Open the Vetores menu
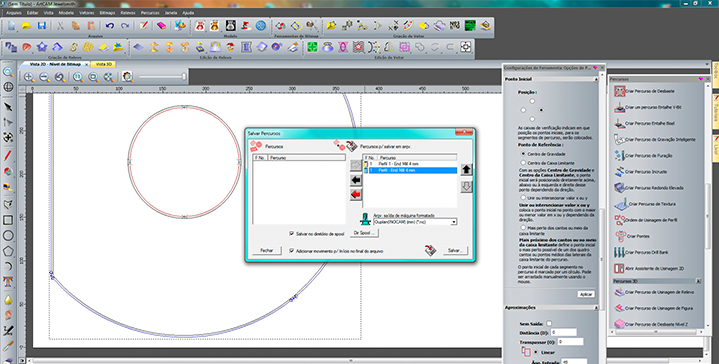This screenshot has height=364, width=719. 87,13
